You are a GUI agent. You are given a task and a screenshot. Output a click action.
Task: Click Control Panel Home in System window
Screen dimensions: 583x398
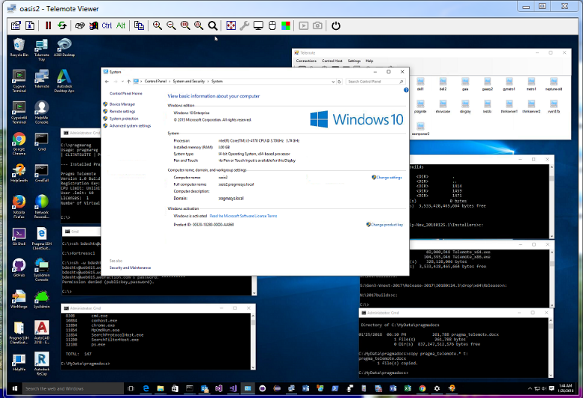126,93
